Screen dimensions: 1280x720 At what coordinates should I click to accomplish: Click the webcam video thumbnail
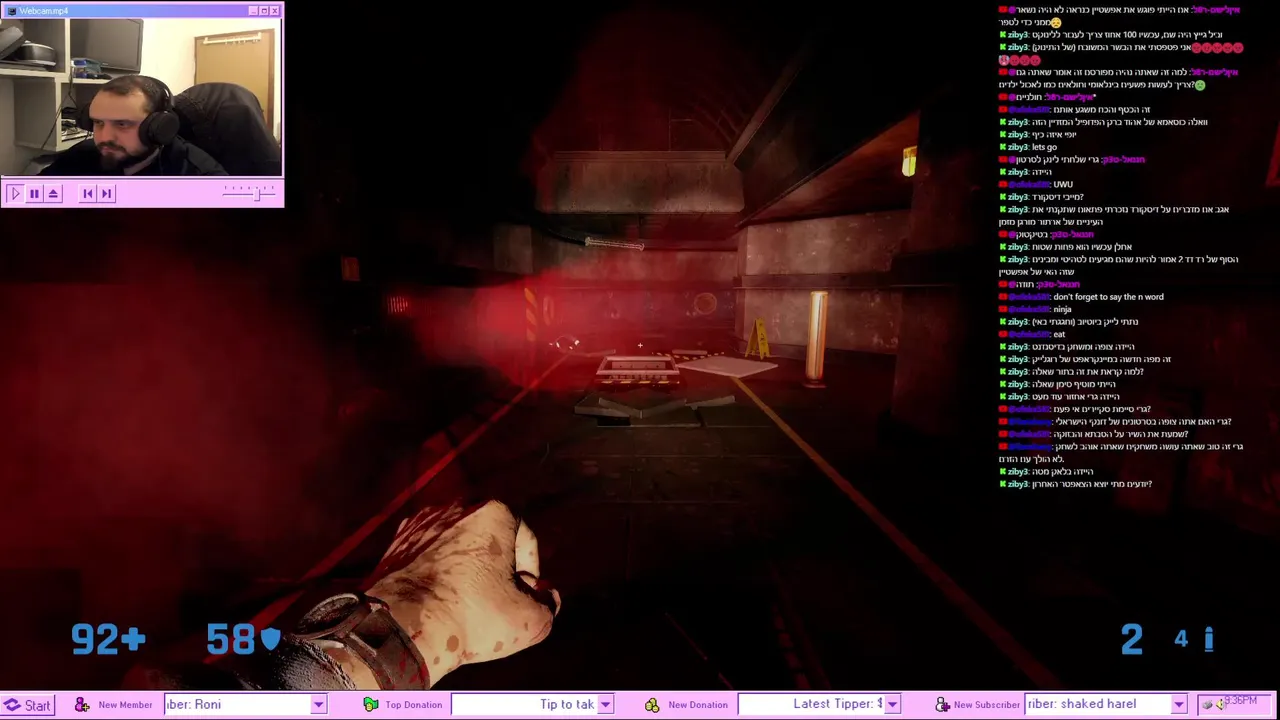142,97
